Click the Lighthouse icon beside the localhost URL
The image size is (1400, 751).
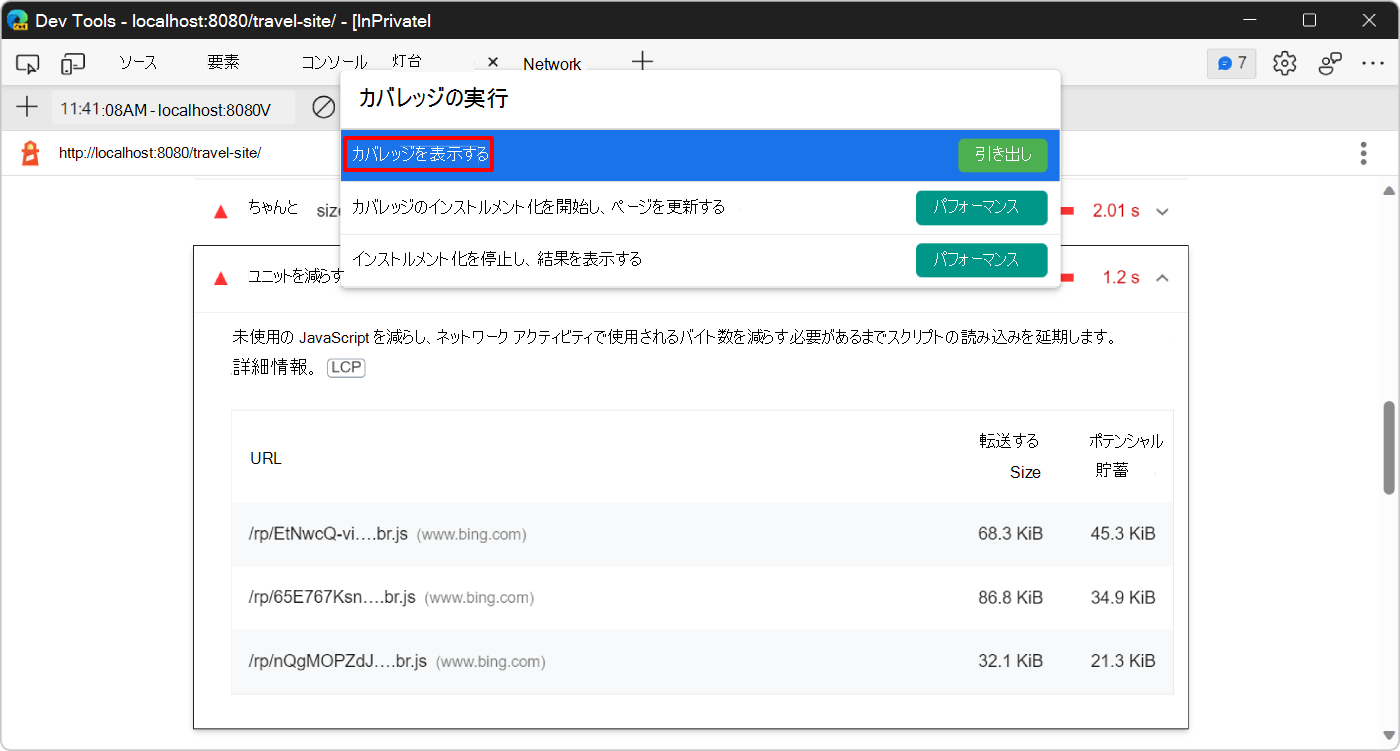27,152
